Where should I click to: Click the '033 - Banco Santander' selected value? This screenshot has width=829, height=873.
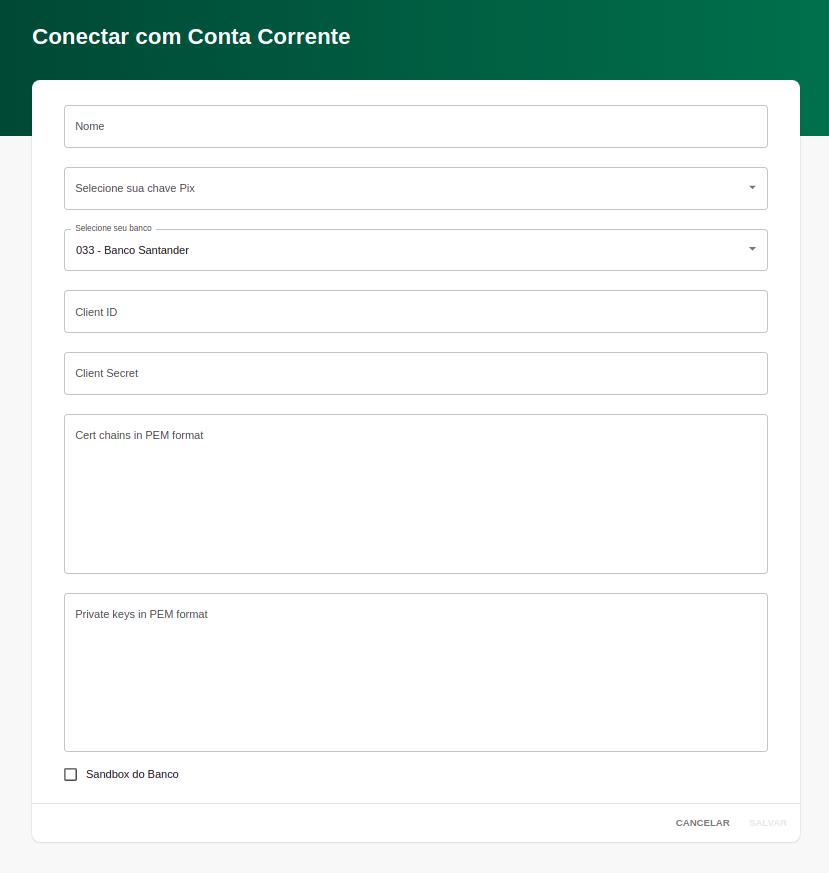coord(132,250)
